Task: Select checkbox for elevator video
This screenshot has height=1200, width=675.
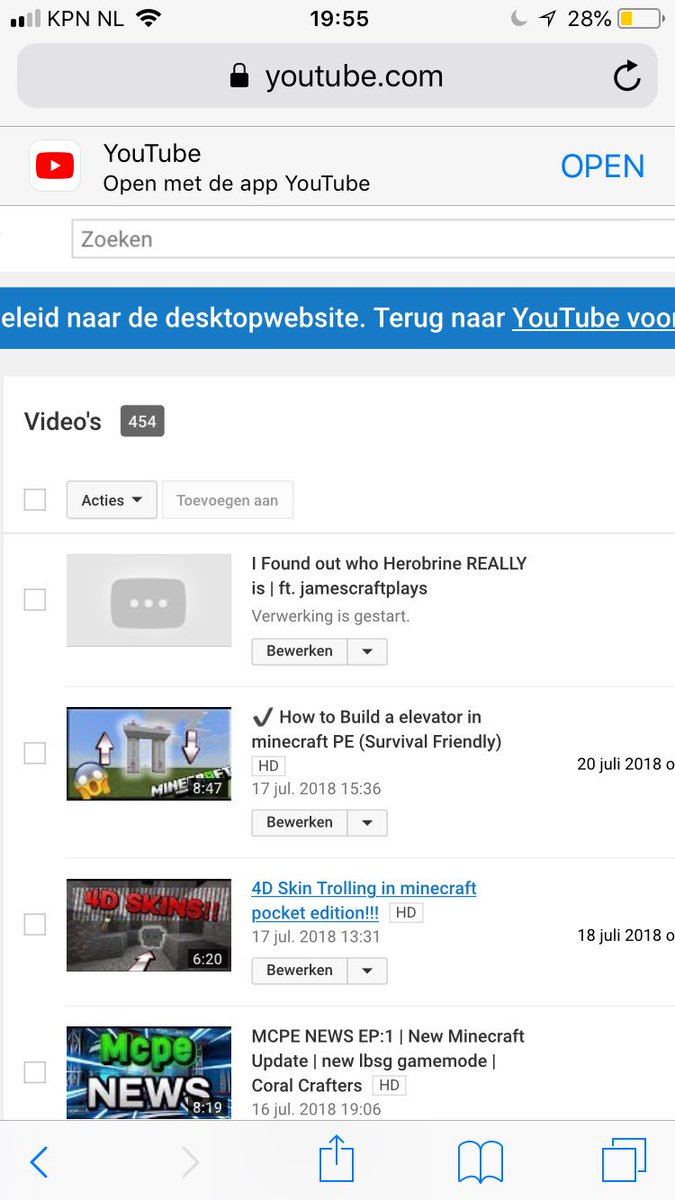Action: coord(35,753)
